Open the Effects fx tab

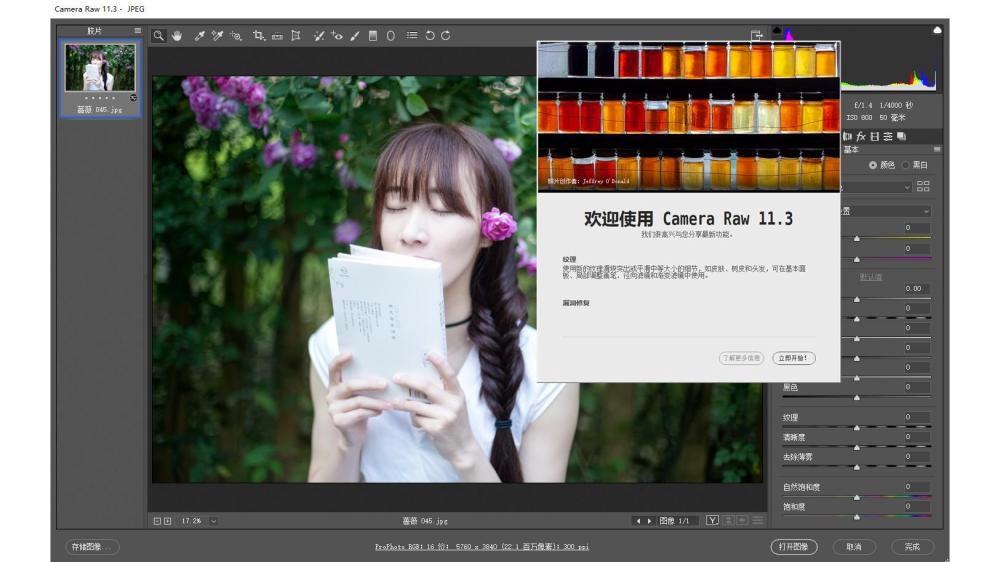861,136
